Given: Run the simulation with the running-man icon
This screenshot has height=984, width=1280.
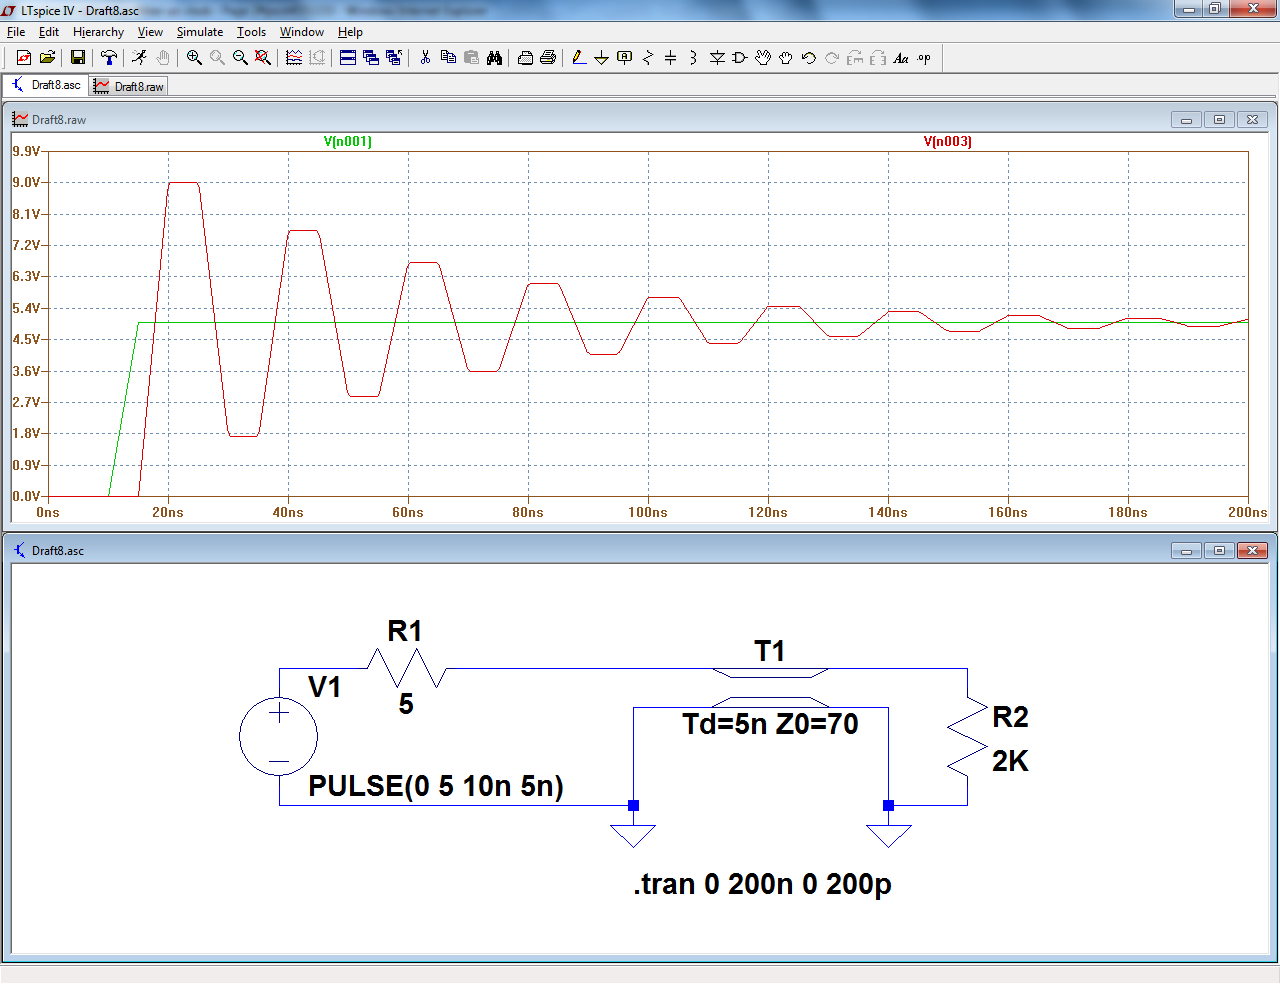Looking at the screenshot, I should pos(139,58).
